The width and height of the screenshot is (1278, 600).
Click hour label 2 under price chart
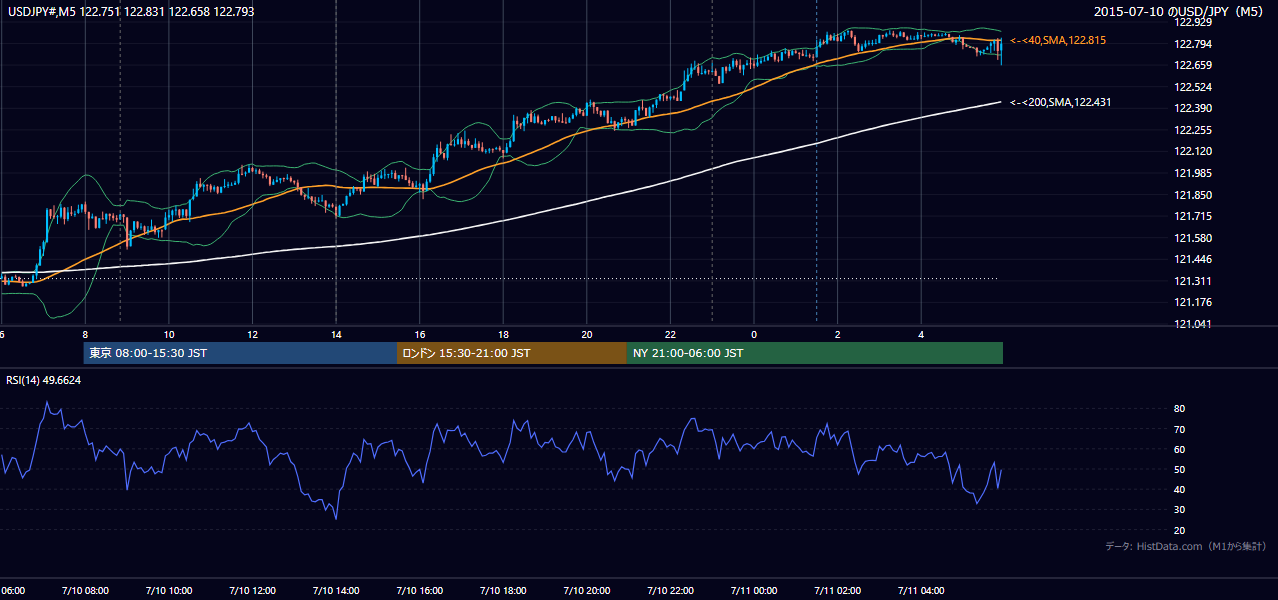pos(838,334)
